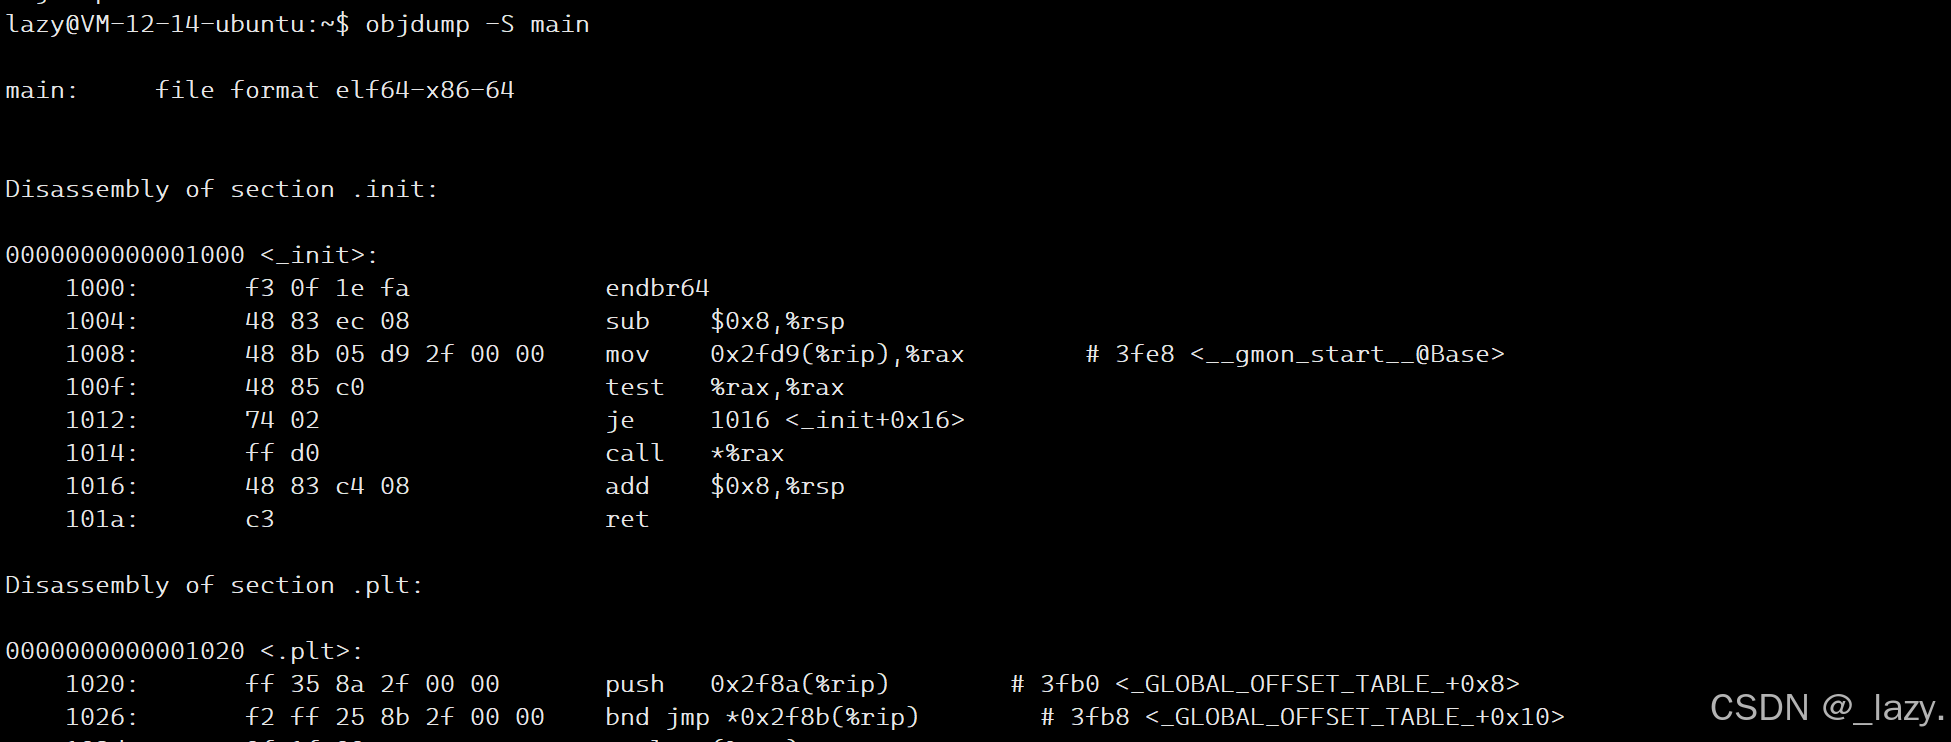Image resolution: width=1951 pixels, height=742 pixels.
Task: Click the endbr64 instruction at address 1000
Action: pyautogui.click(x=657, y=288)
